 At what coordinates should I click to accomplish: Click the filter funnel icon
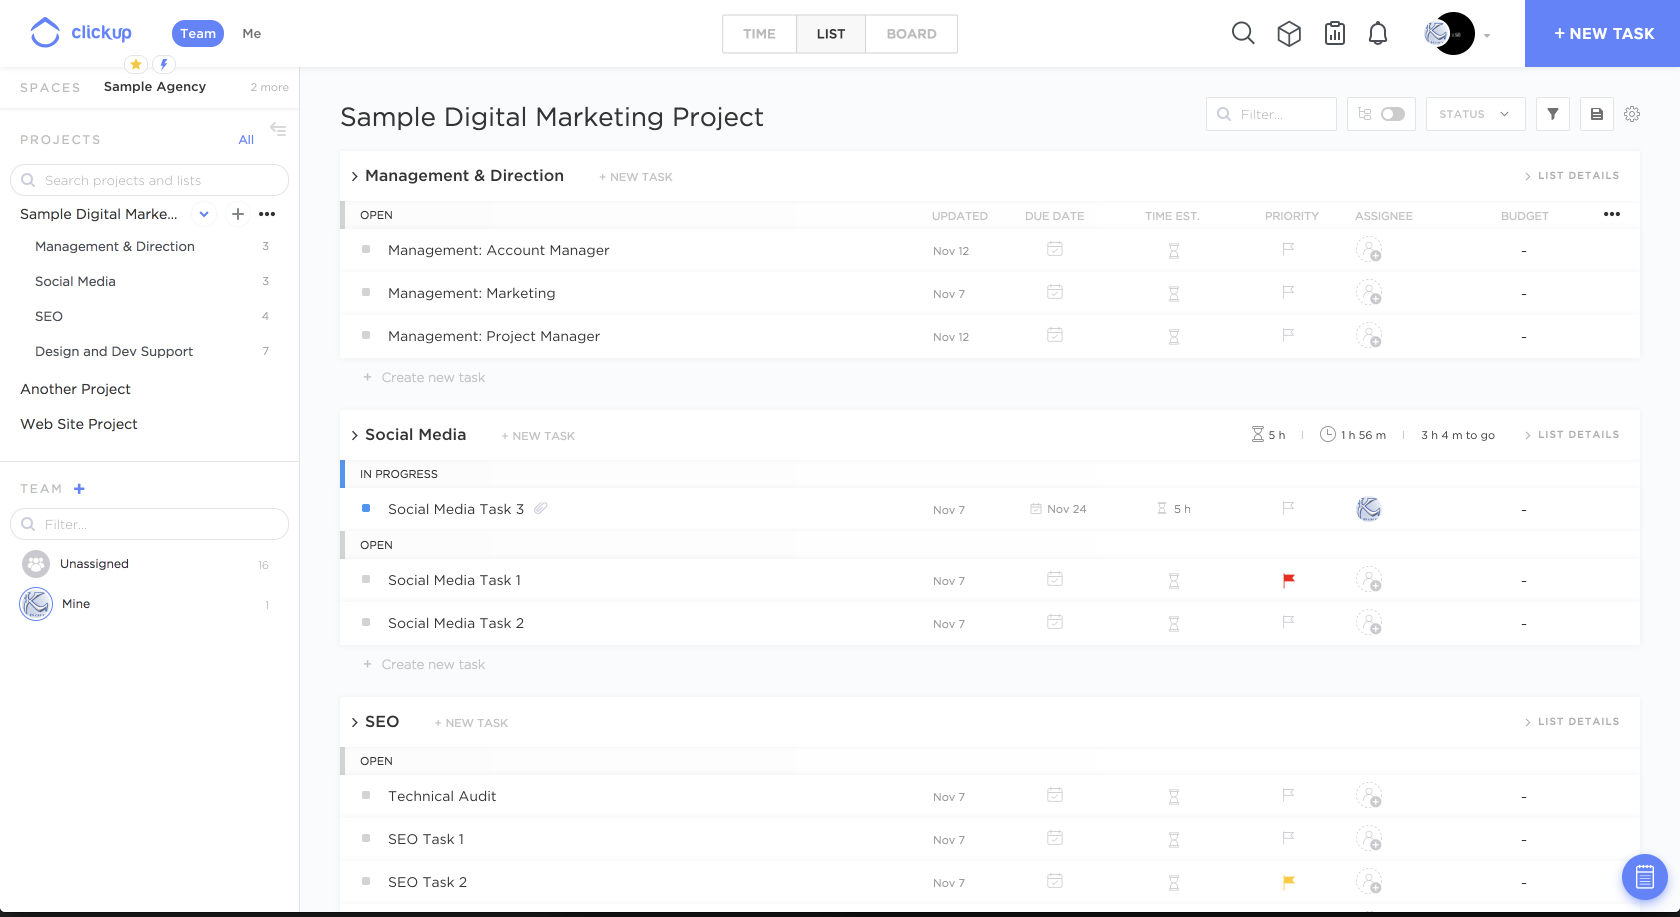point(1553,114)
